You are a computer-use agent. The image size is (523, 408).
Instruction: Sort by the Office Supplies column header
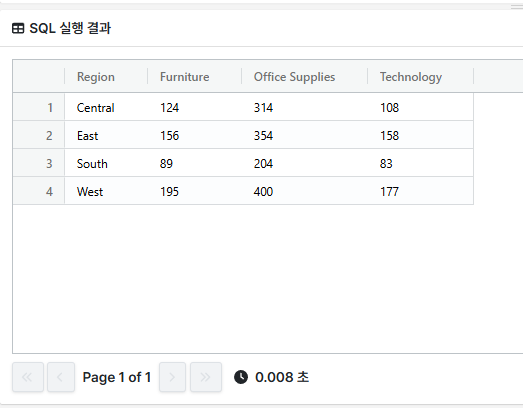[305, 77]
